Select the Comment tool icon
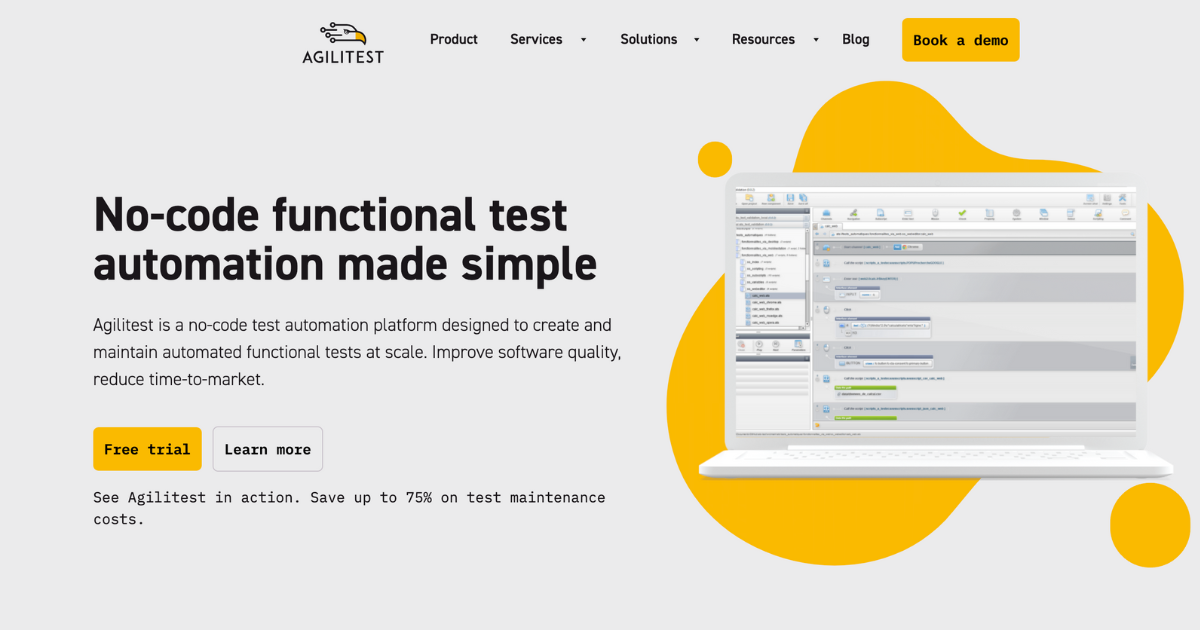Image resolution: width=1200 pixels, height=630 pixels. pos(1125,212)
